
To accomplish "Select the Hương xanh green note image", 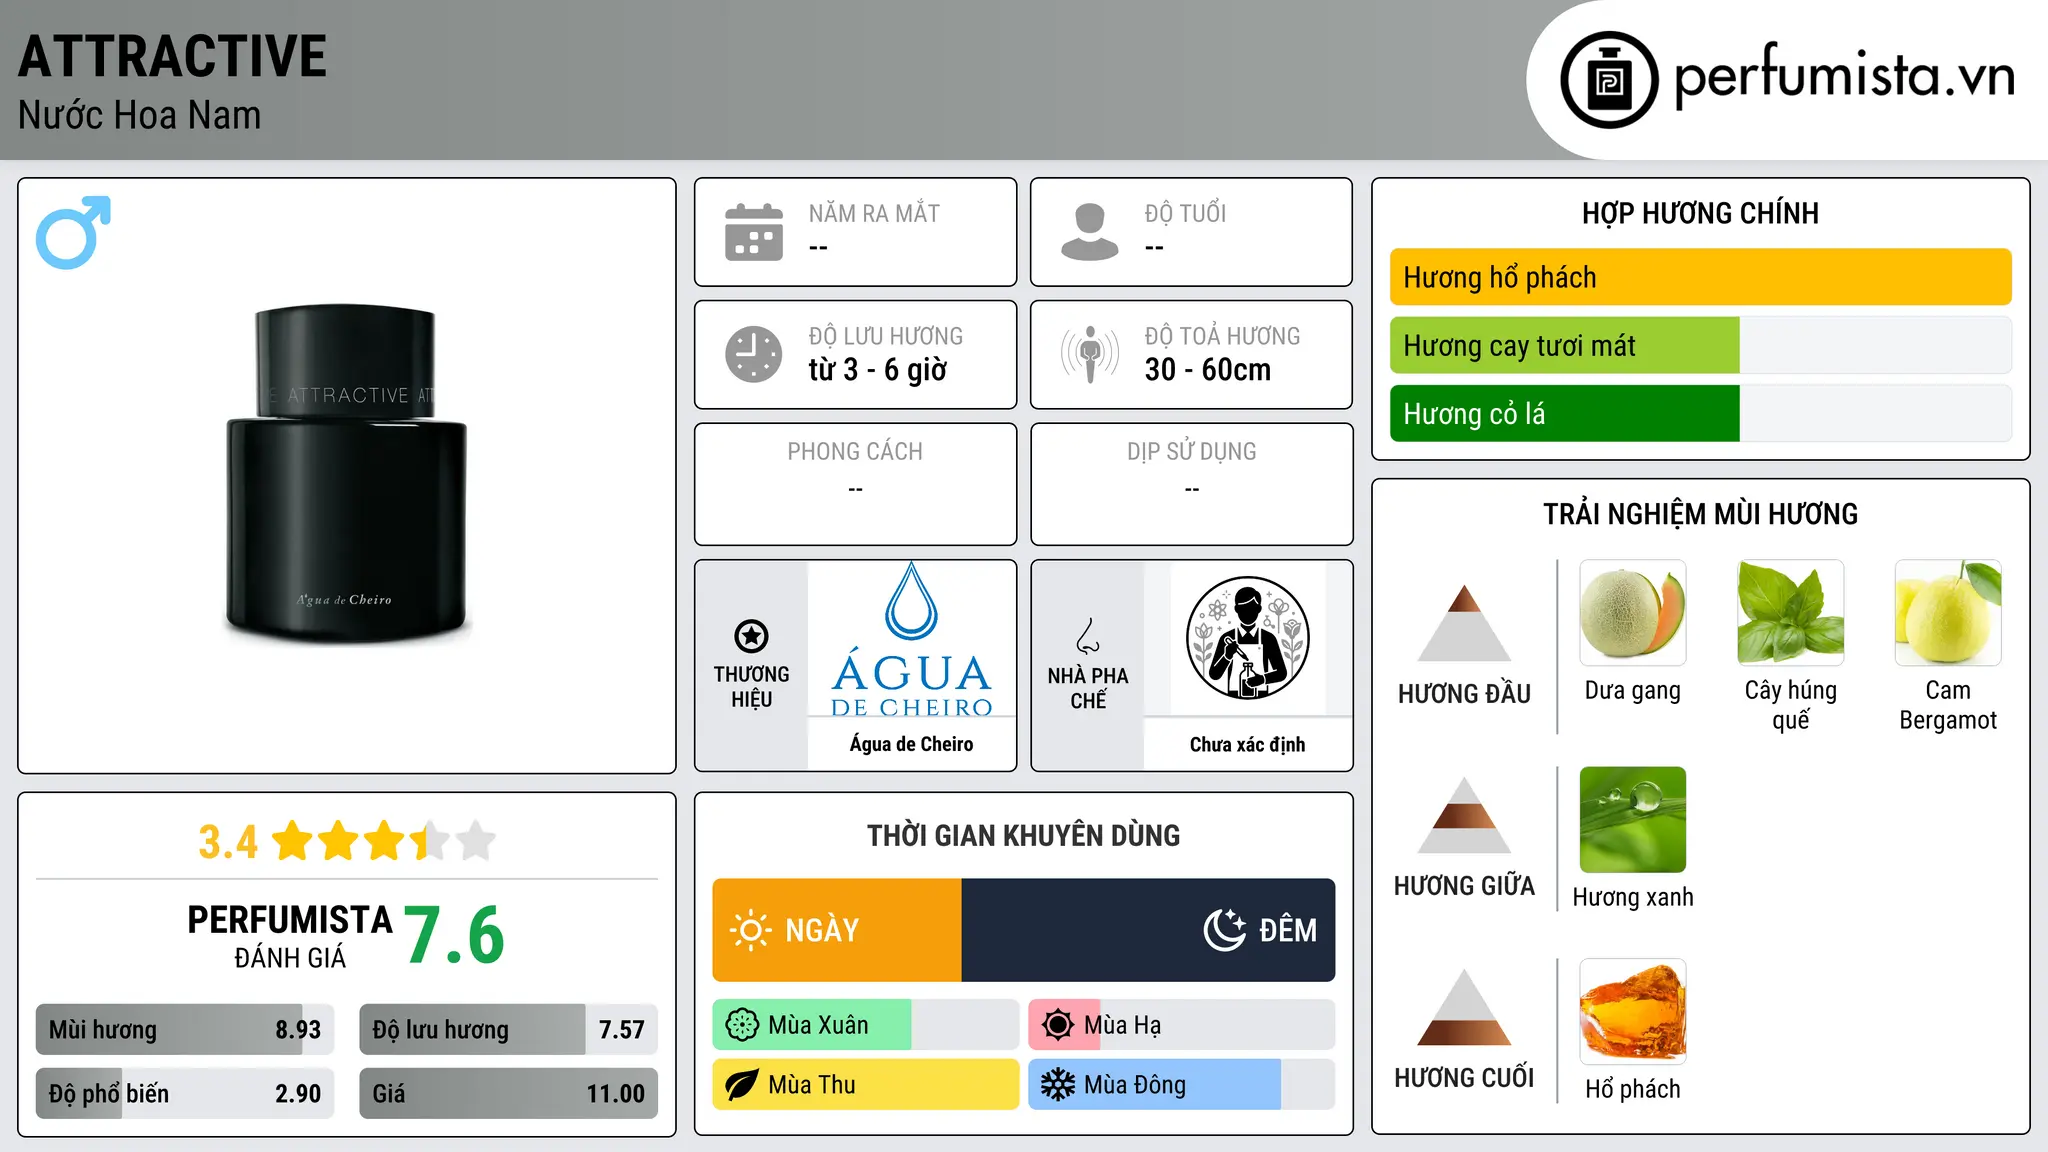I will click(1633, 820).
